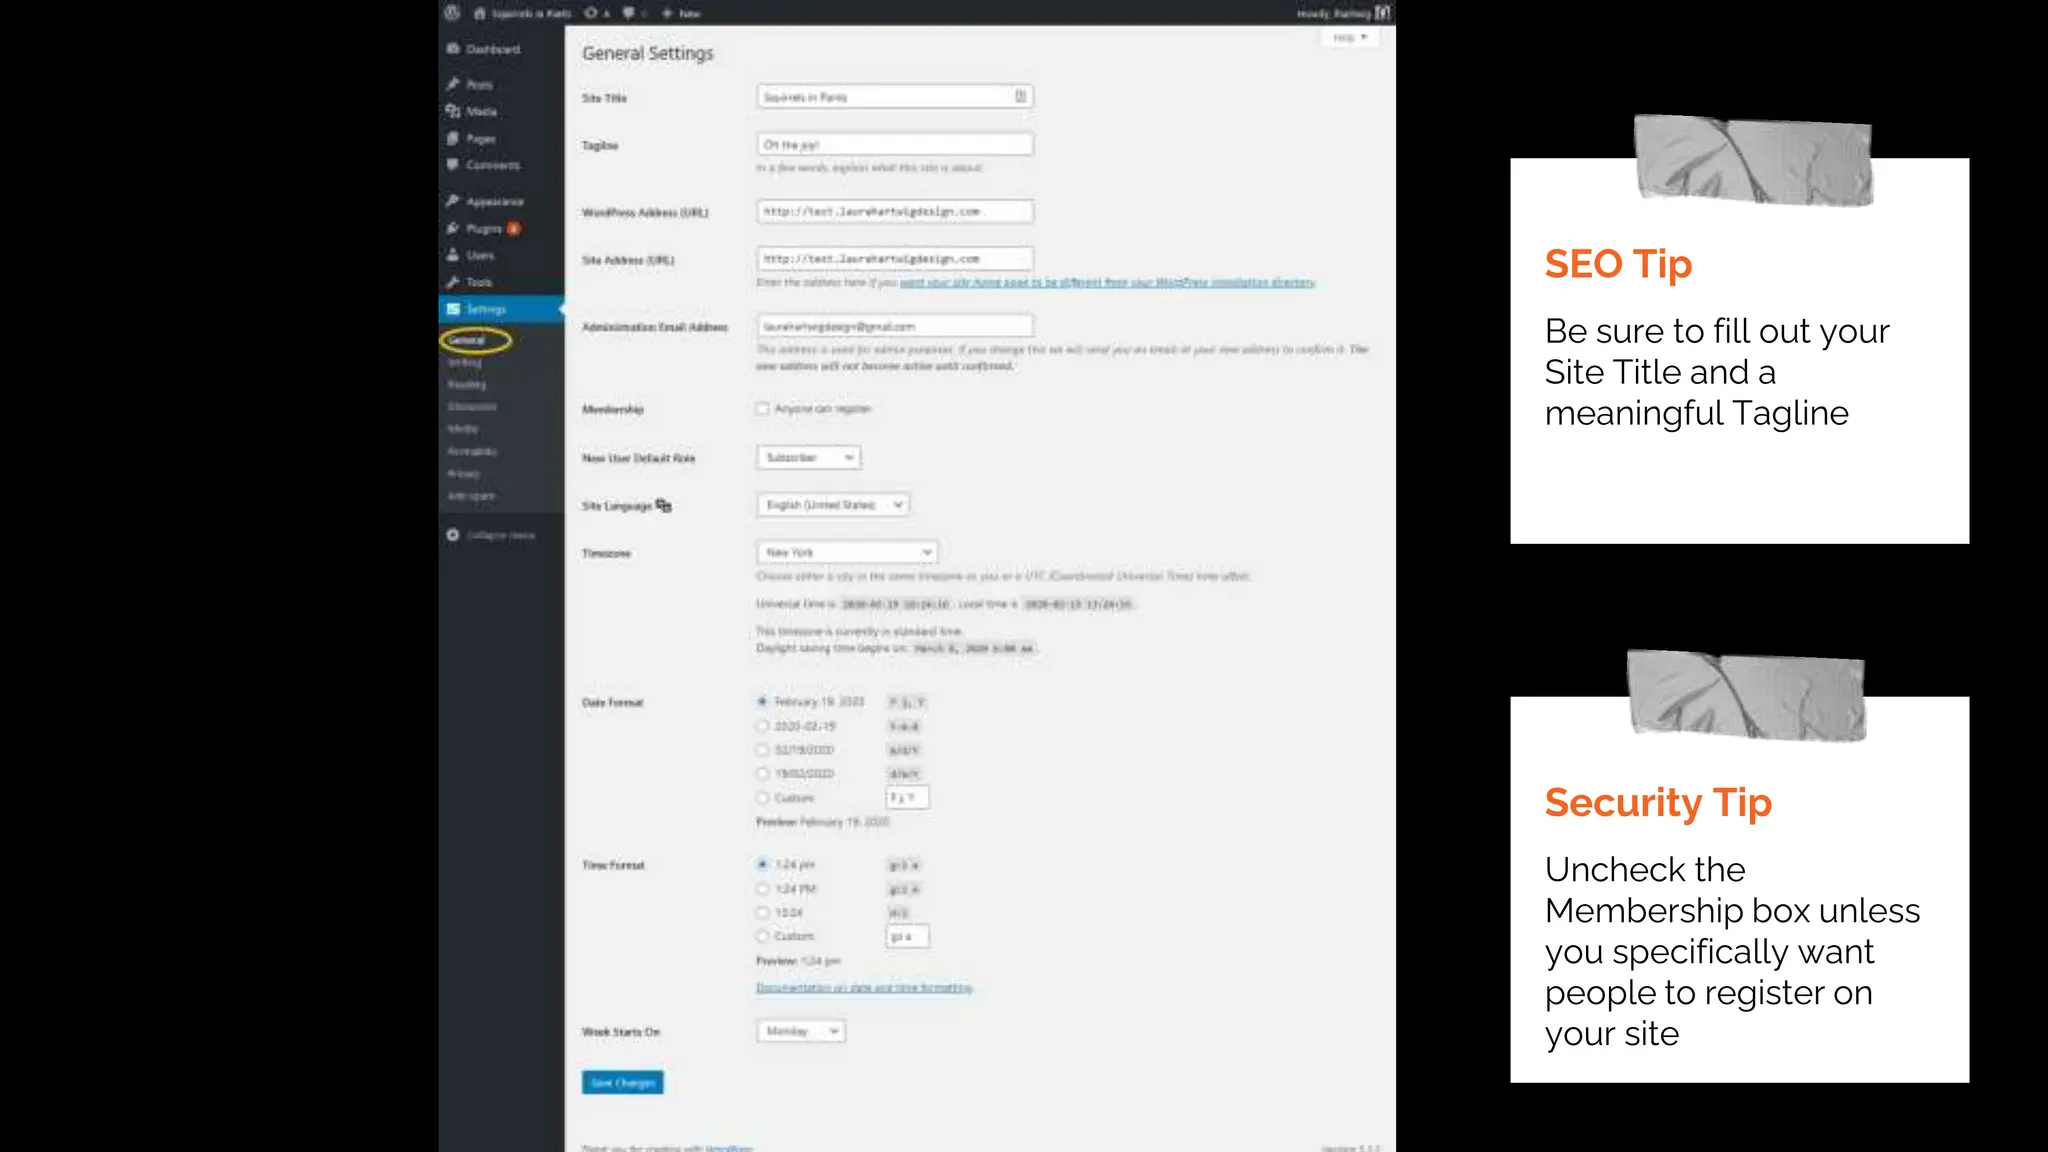The height and width of the screenshot is (1152, 2048).
Task: Select the Custom date format radio
Action: [x=763, y=798]
